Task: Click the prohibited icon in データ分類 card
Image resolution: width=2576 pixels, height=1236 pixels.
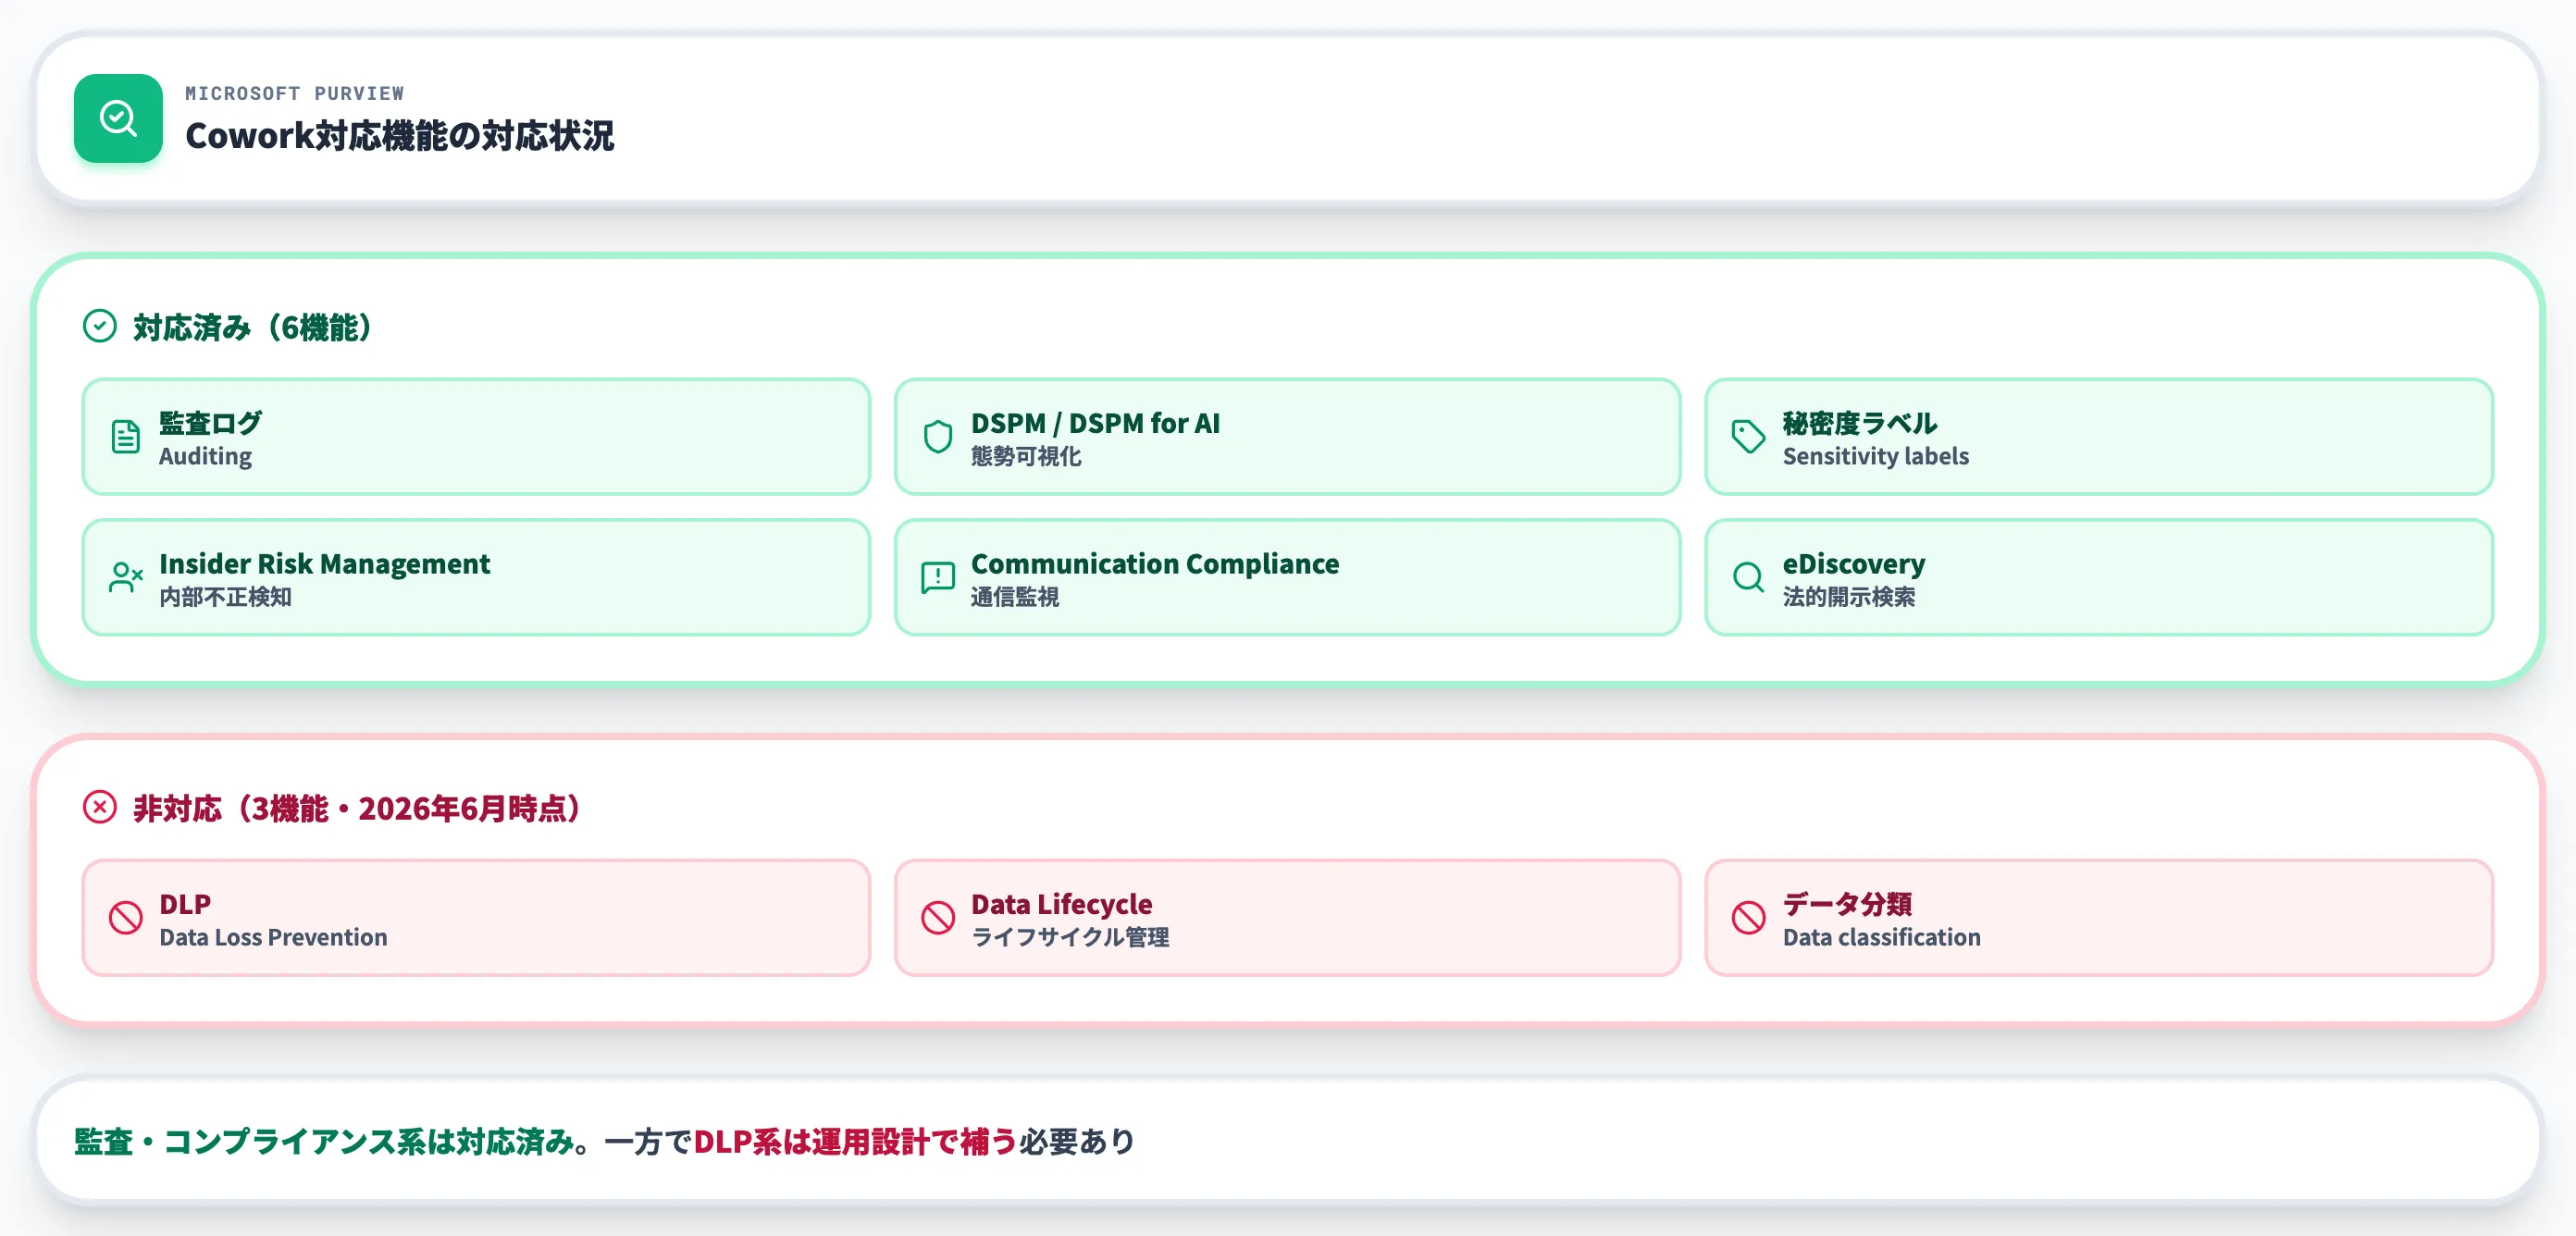Action: [x=1749, y=917]
